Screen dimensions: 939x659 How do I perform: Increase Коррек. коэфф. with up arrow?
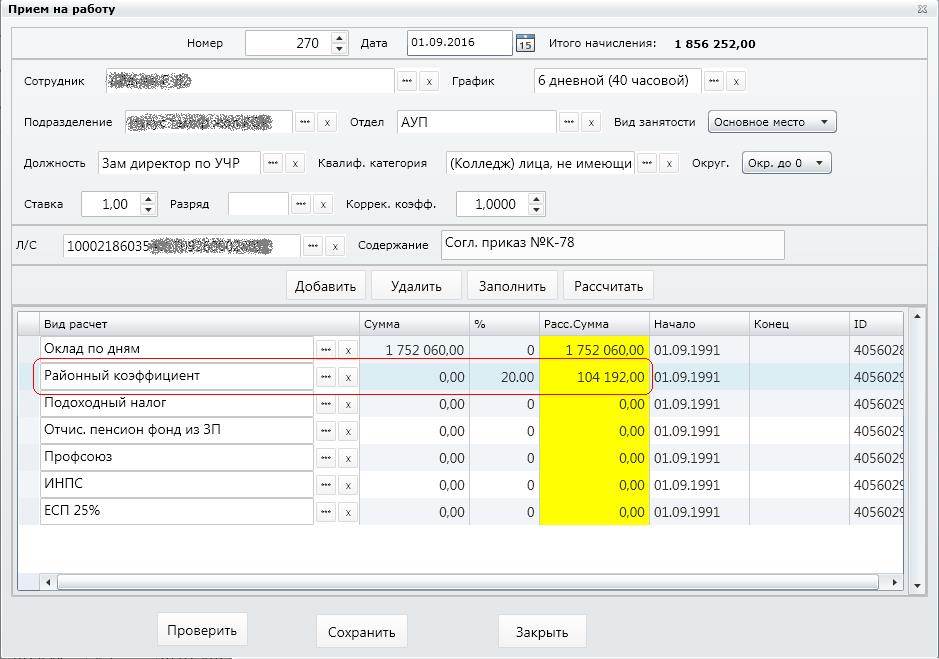[537, 198]
